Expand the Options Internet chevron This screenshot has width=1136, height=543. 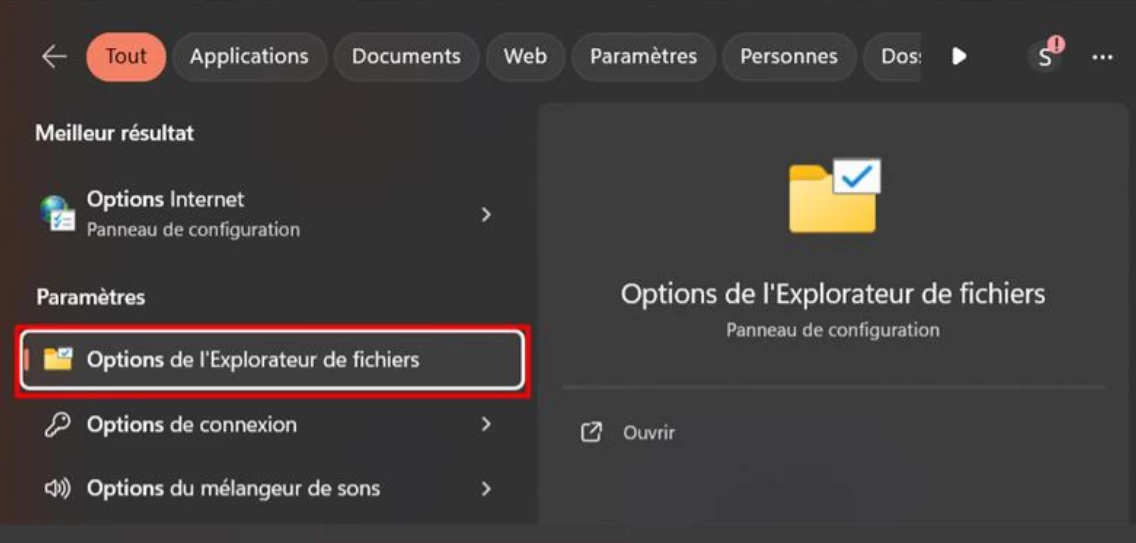(486, 214)
